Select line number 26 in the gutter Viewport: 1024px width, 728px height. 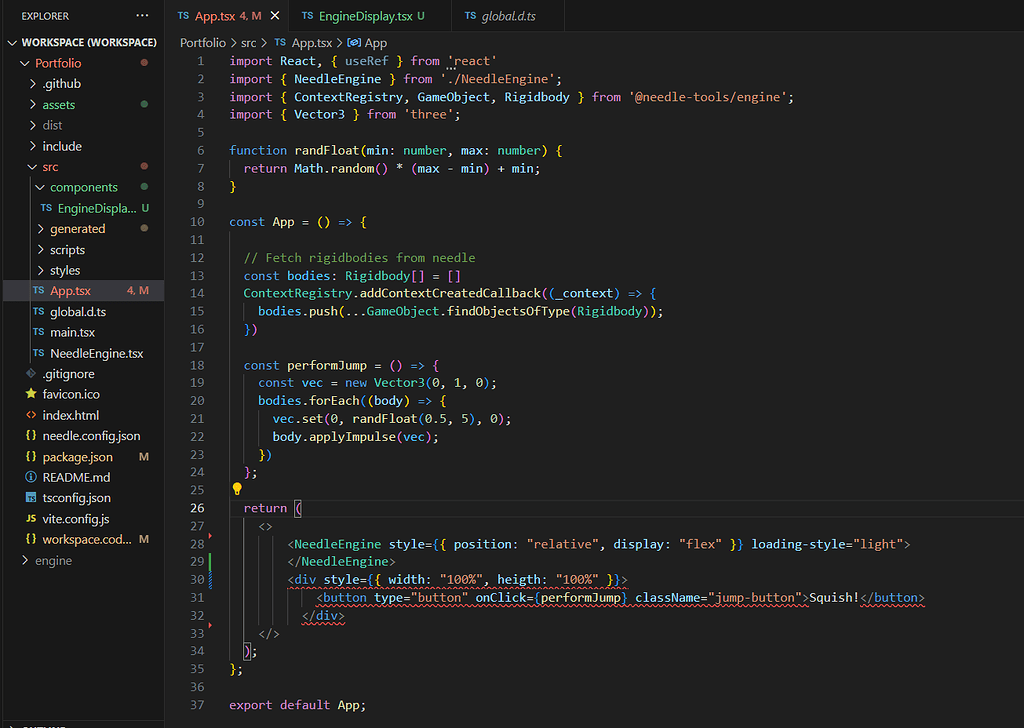click(x=198, y=507)
